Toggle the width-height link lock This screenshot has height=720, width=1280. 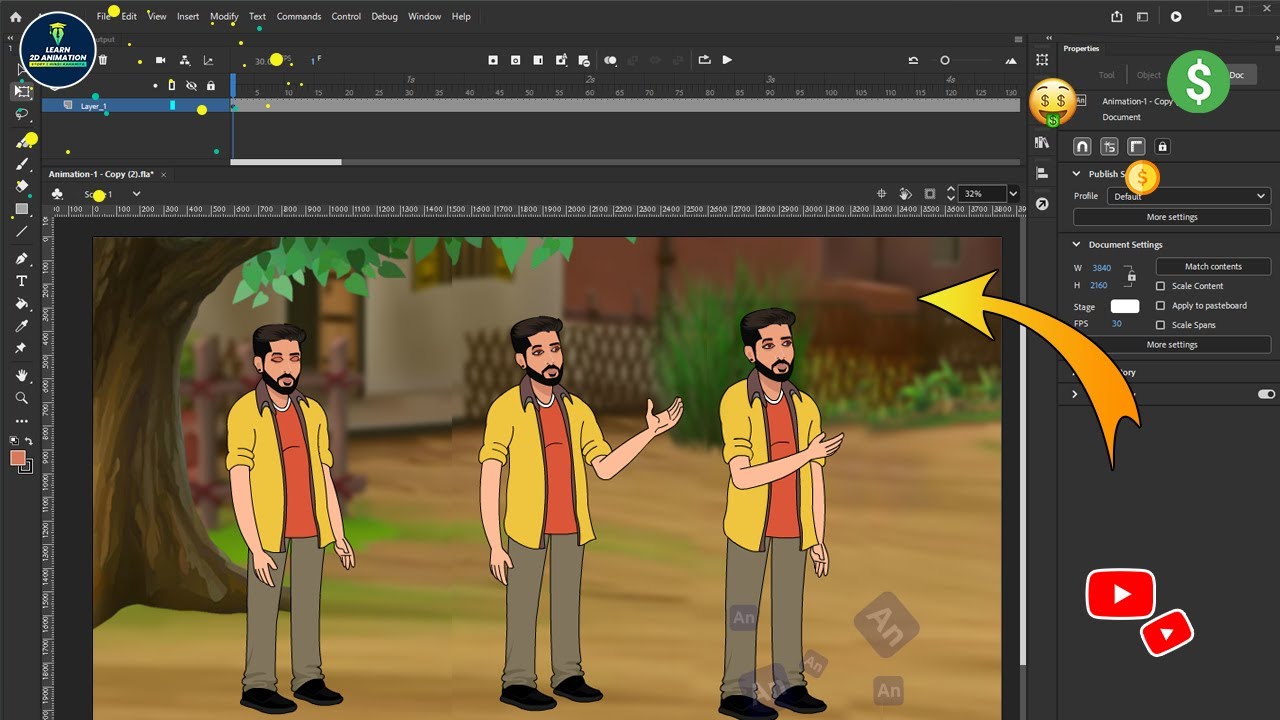click(x=1130, y=275)
